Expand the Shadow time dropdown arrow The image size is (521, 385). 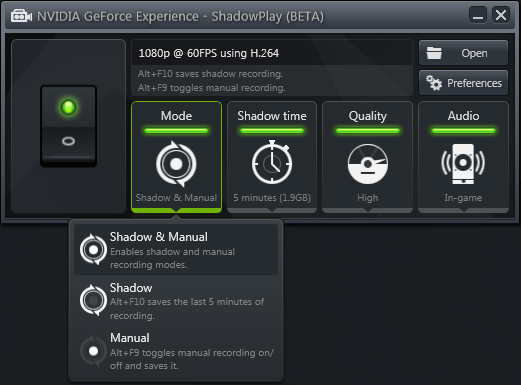pos(272,210)
